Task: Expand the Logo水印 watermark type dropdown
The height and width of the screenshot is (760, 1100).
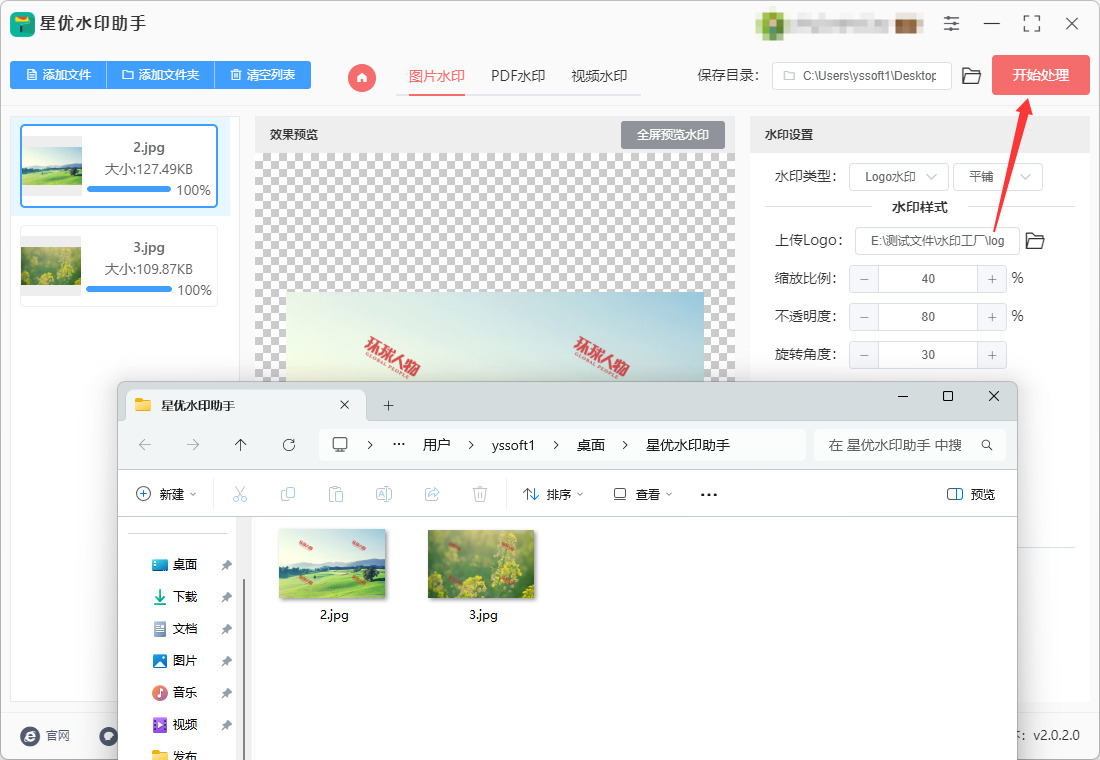Action: click(899, 177)
